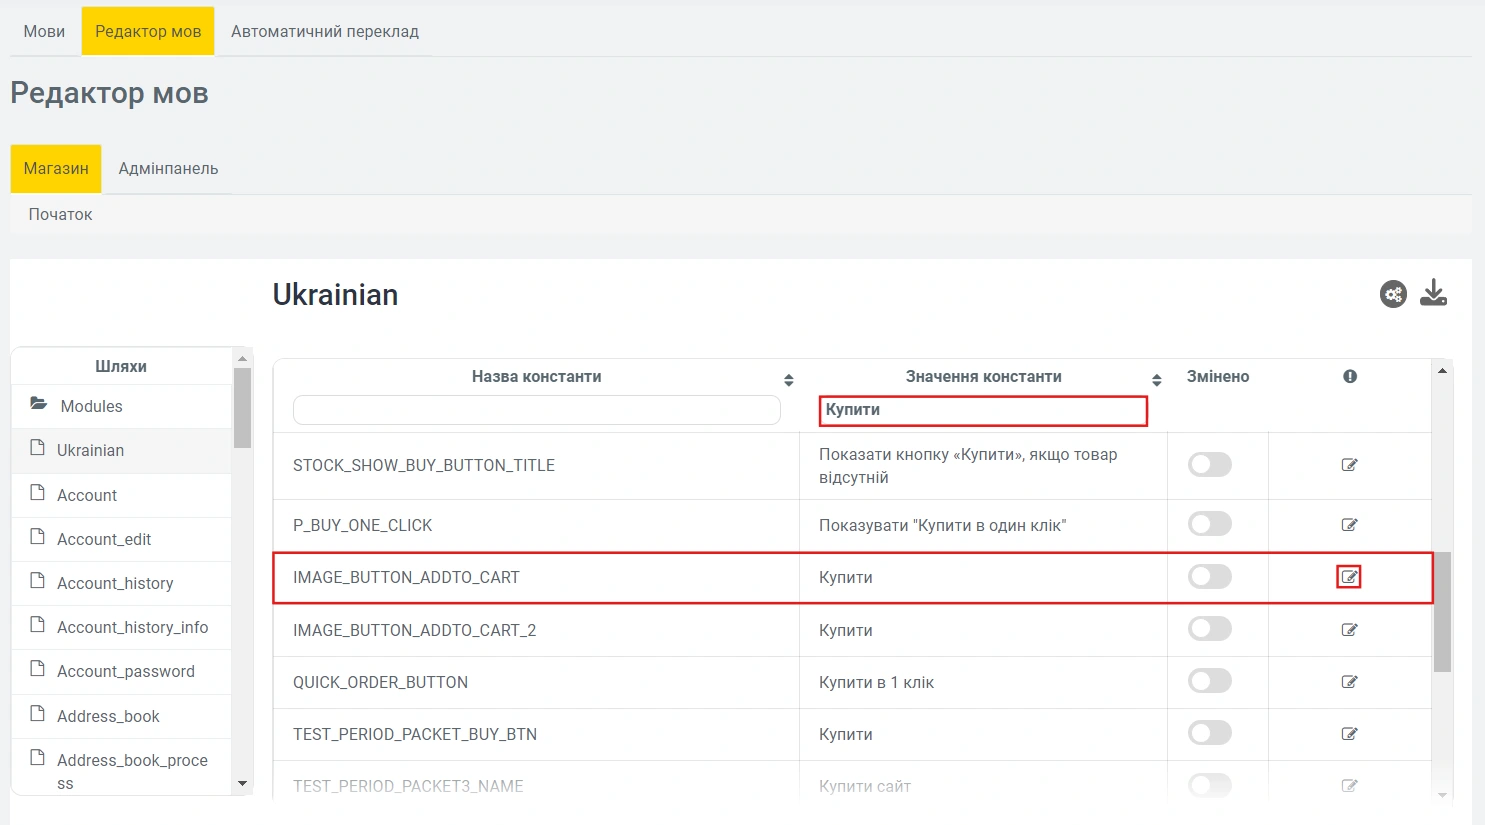Viewport: 1485px width, 825px height.
Task: Toggle changed switch for IMAGE_BUTTON_ADDTO_CART
Action: pyautogui.click(x=1209, y=577)
